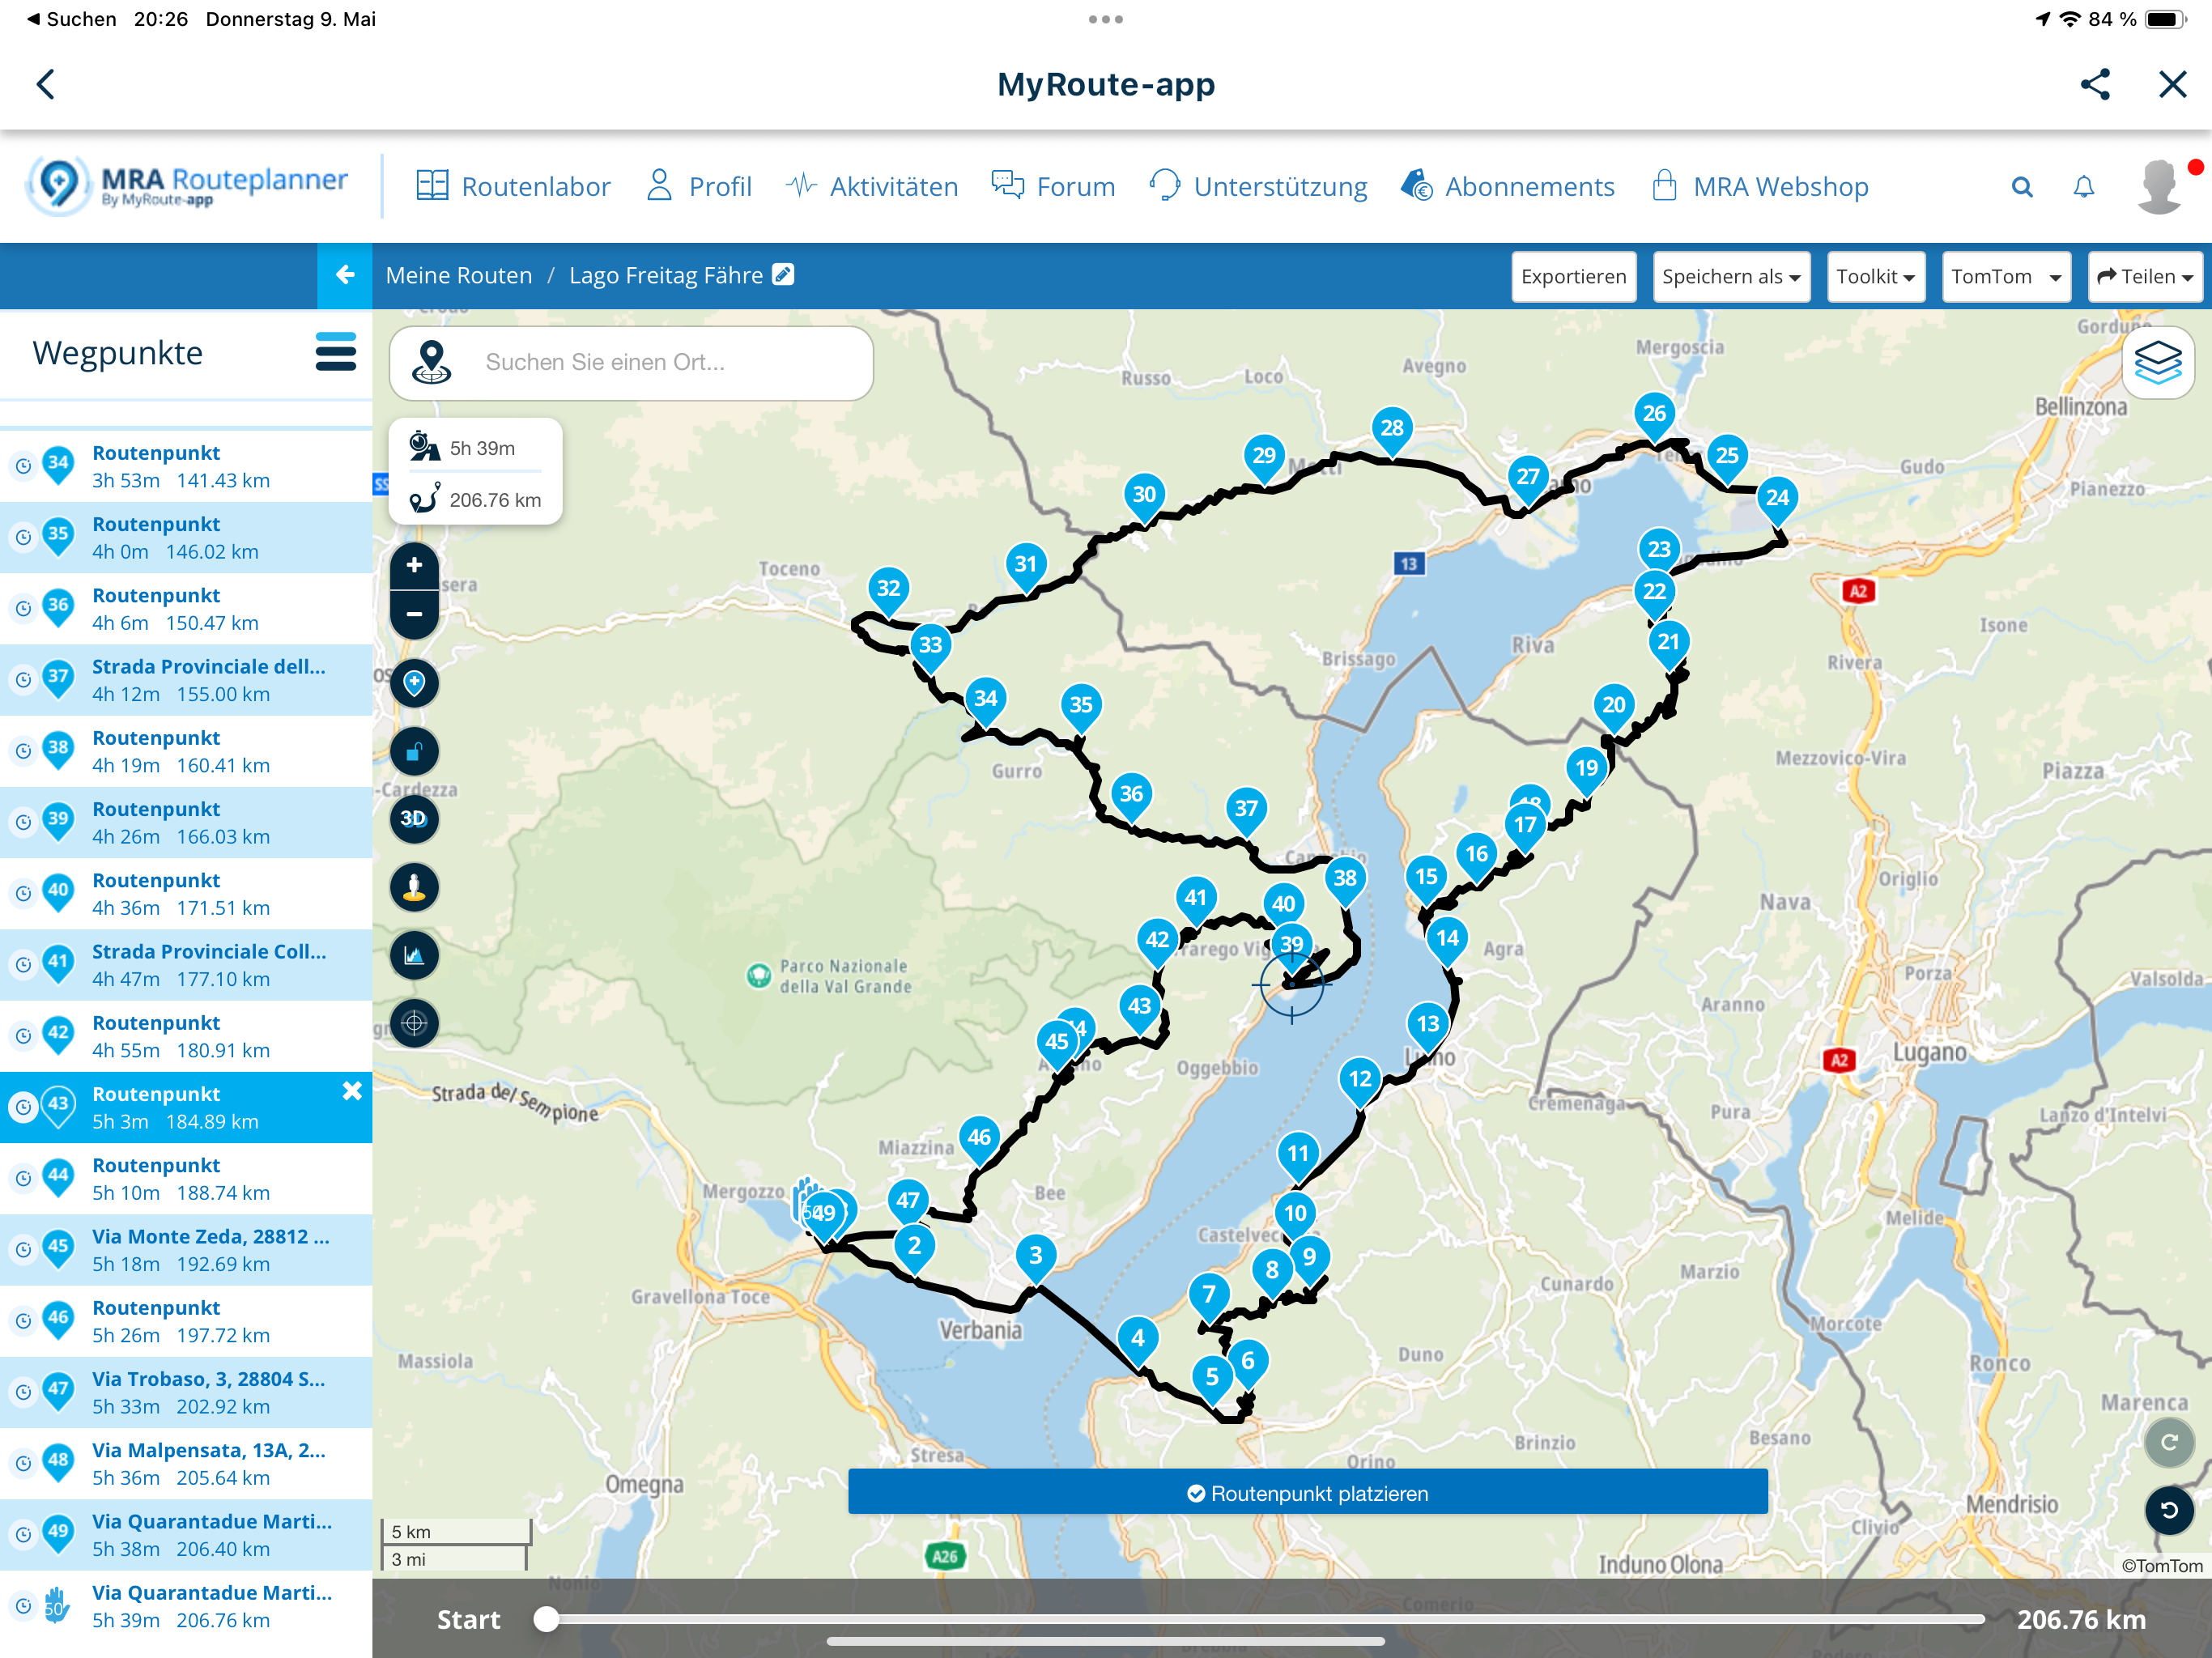Select waypoint 47 Via Trobaso
The image size is (2212, 1658).
pos(186,1392)
